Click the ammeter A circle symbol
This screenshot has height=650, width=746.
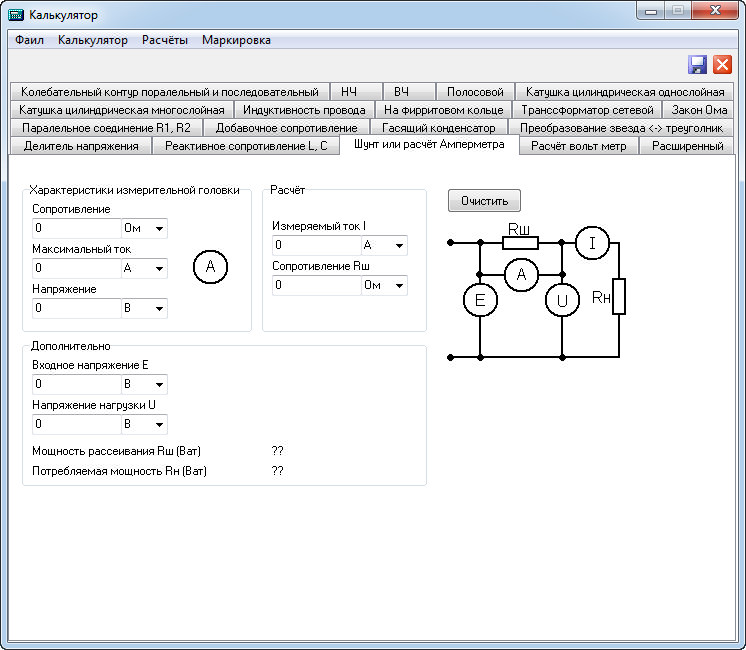pos(210,267)
